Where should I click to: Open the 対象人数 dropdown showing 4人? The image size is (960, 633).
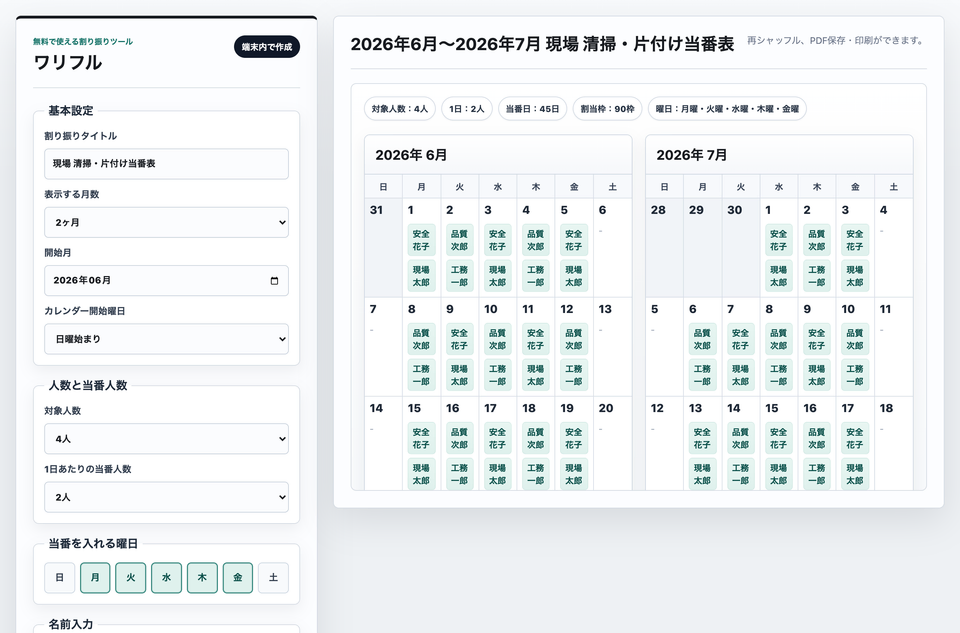click(x=167, y=439)
